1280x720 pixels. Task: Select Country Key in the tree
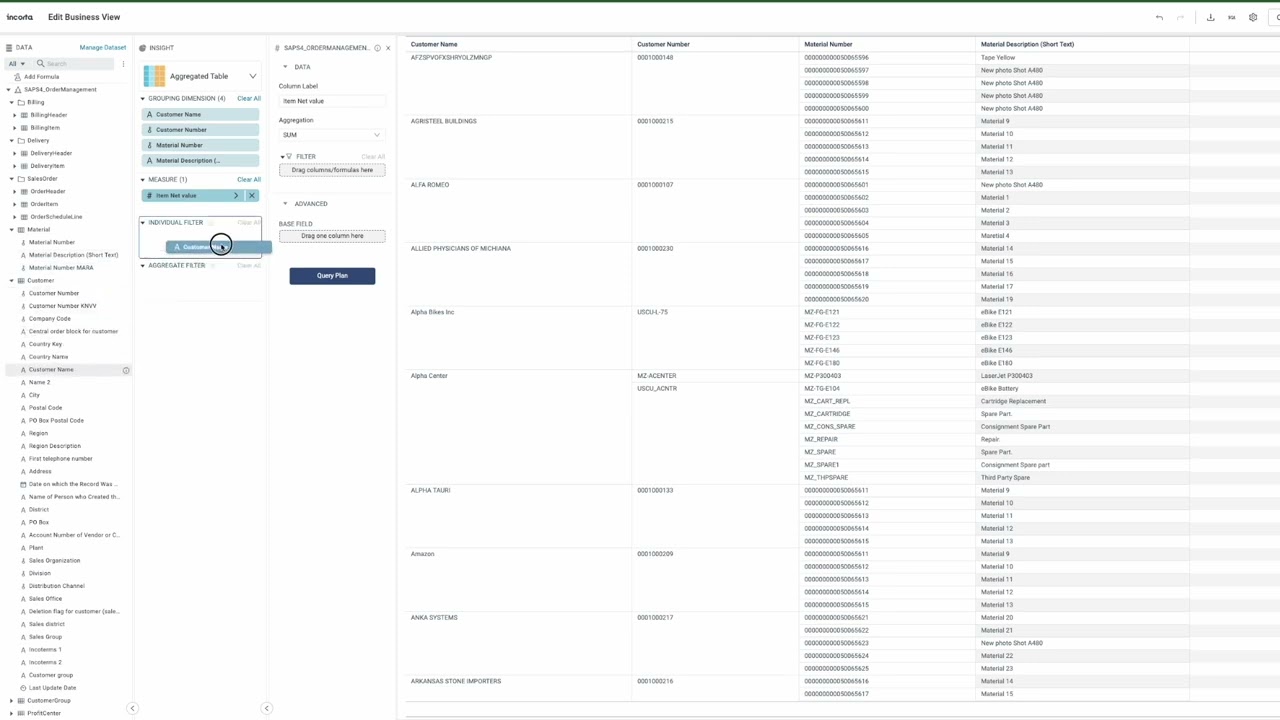[x=45, y=344]
